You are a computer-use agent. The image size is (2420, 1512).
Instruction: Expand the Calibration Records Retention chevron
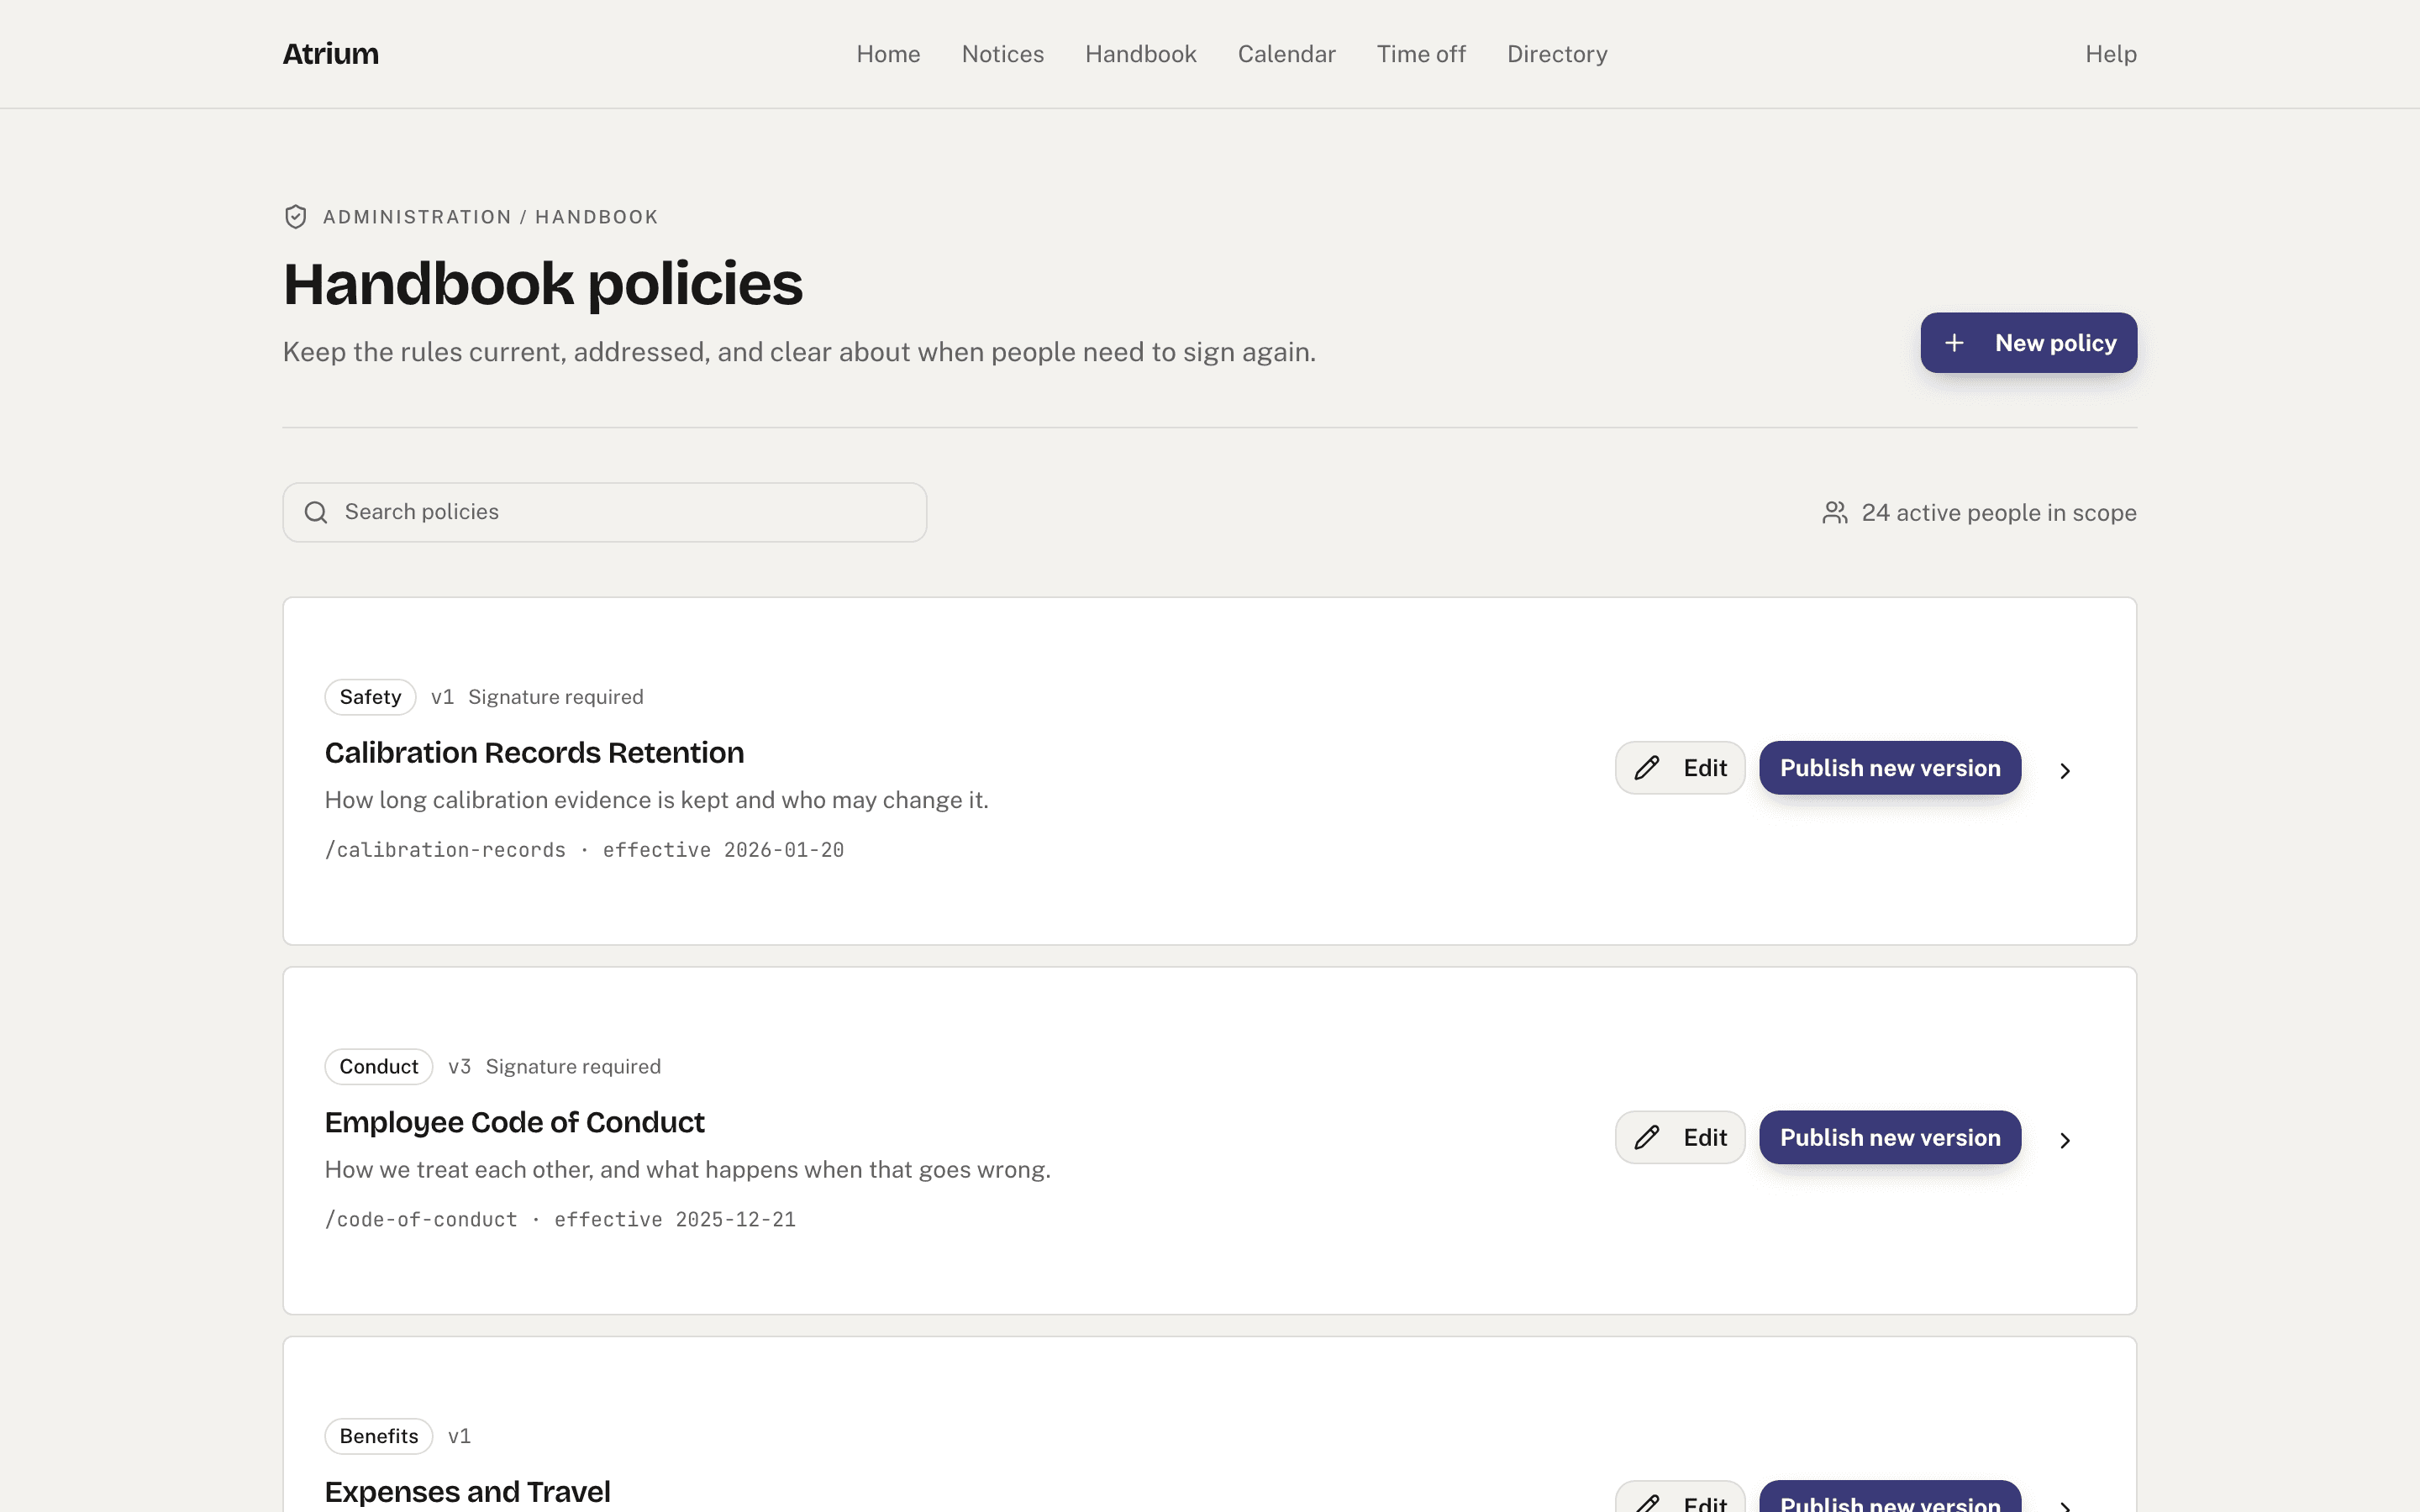tap(2065, 771)
